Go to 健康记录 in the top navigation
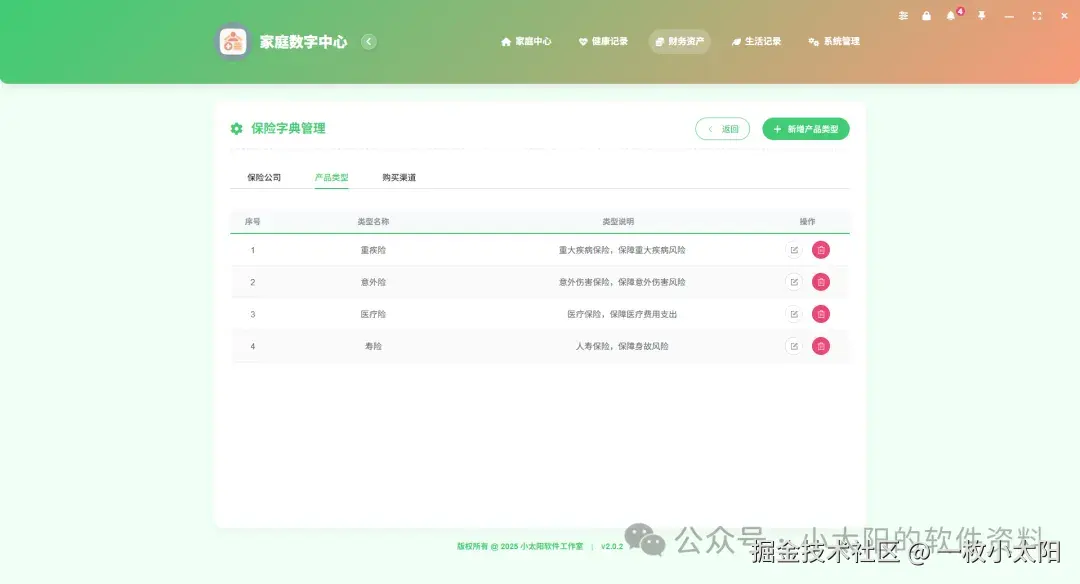1080x584 pixels. 604,41
